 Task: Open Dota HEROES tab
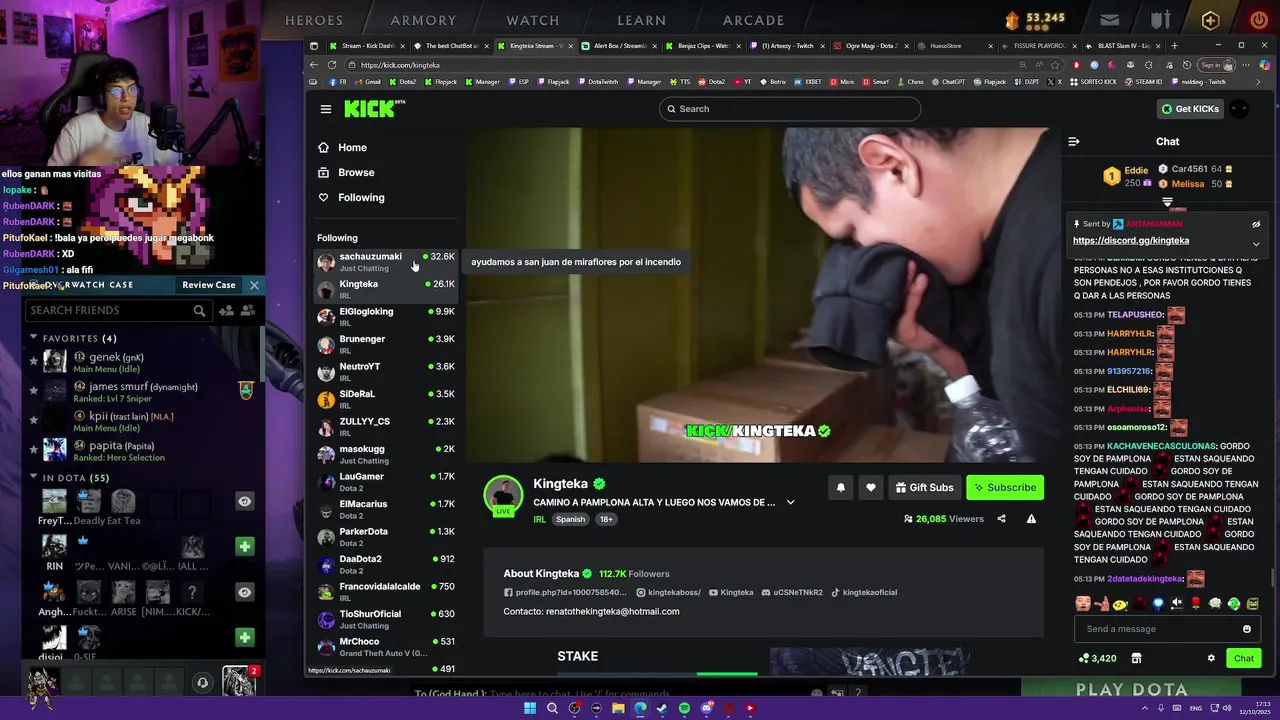(314, 20)
